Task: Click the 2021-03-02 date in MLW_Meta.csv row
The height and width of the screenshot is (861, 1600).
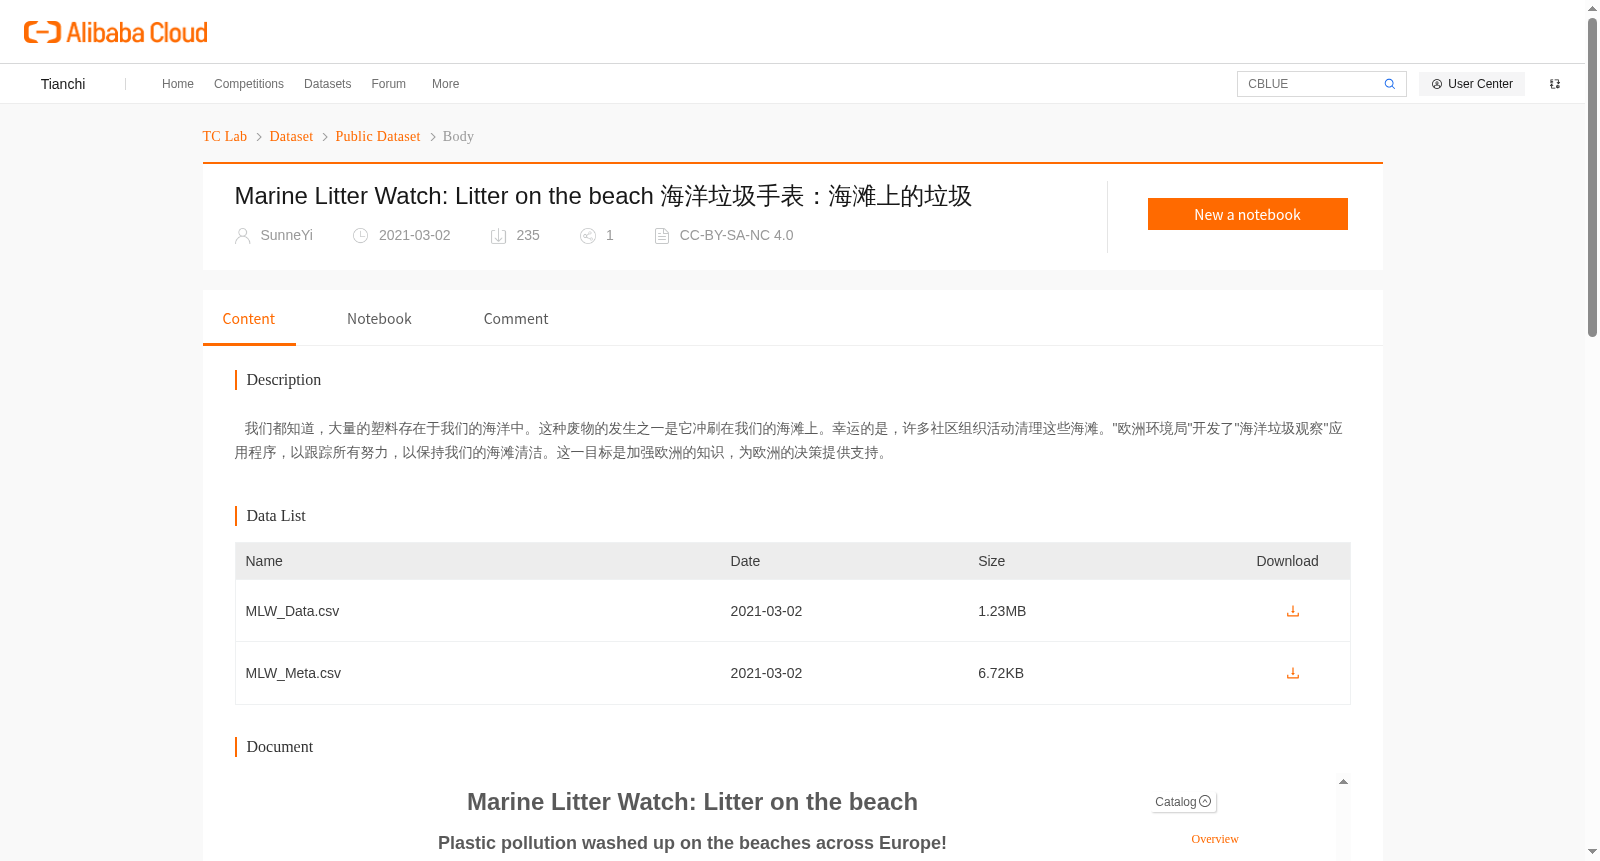Action: click(x=766, y=673)
